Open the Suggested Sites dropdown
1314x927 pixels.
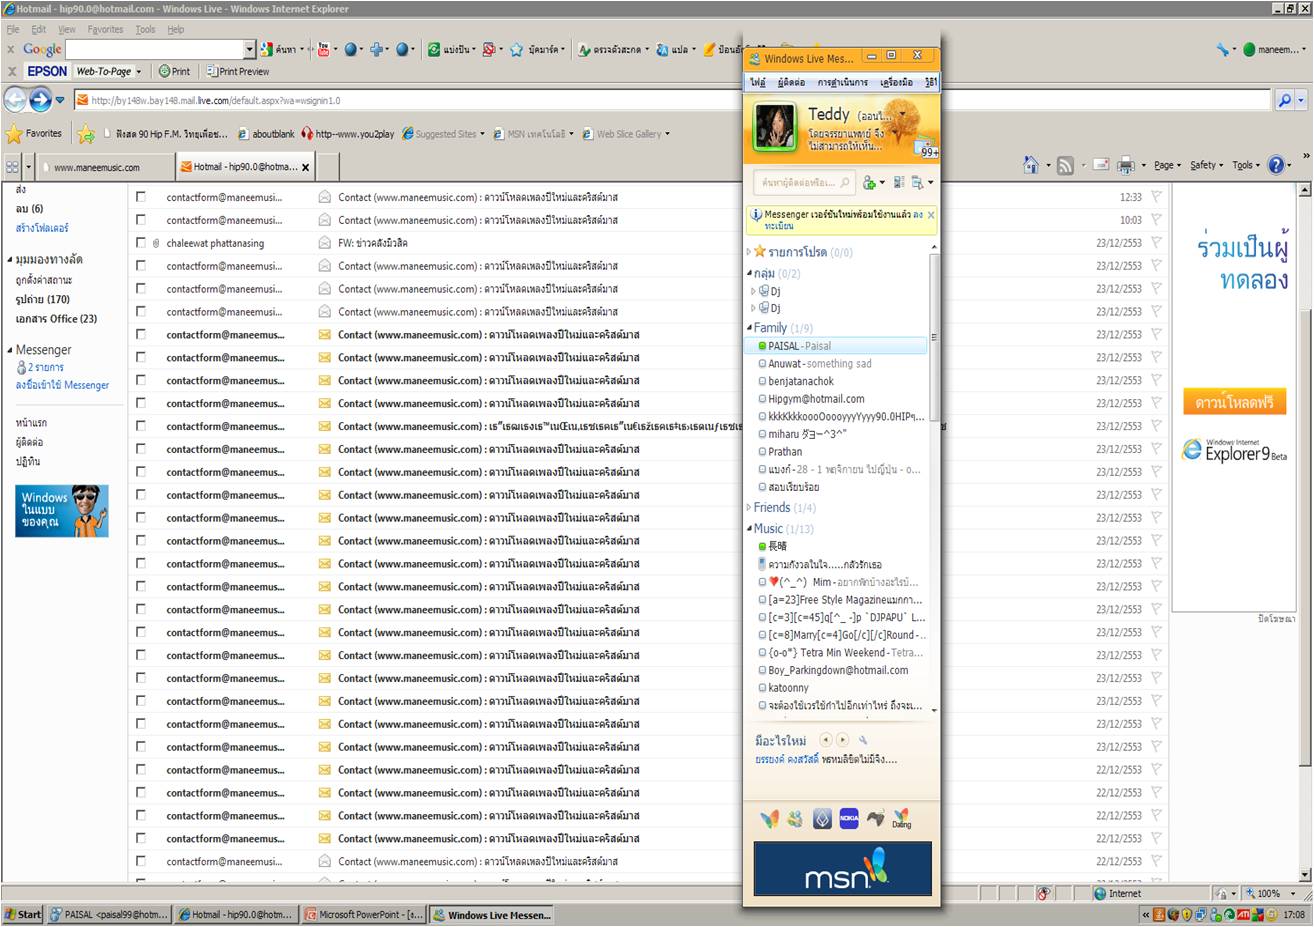tap(482, 134)
